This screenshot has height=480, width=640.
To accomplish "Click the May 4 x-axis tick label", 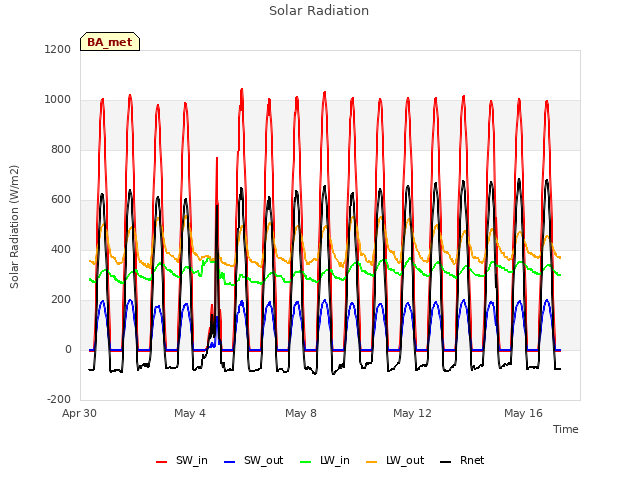I will pos(190,413).
